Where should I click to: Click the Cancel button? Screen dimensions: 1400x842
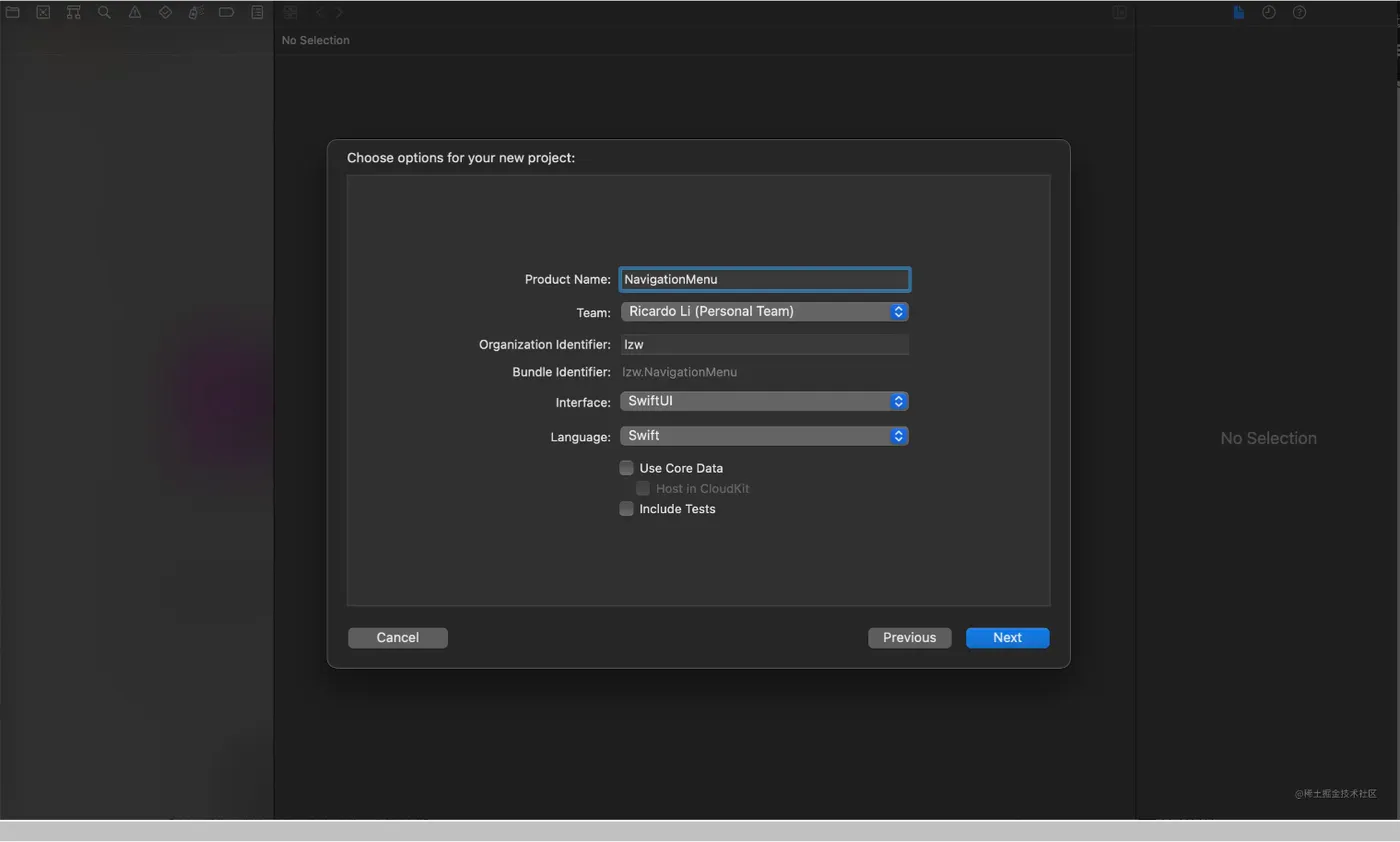click(x=398, y=638)
